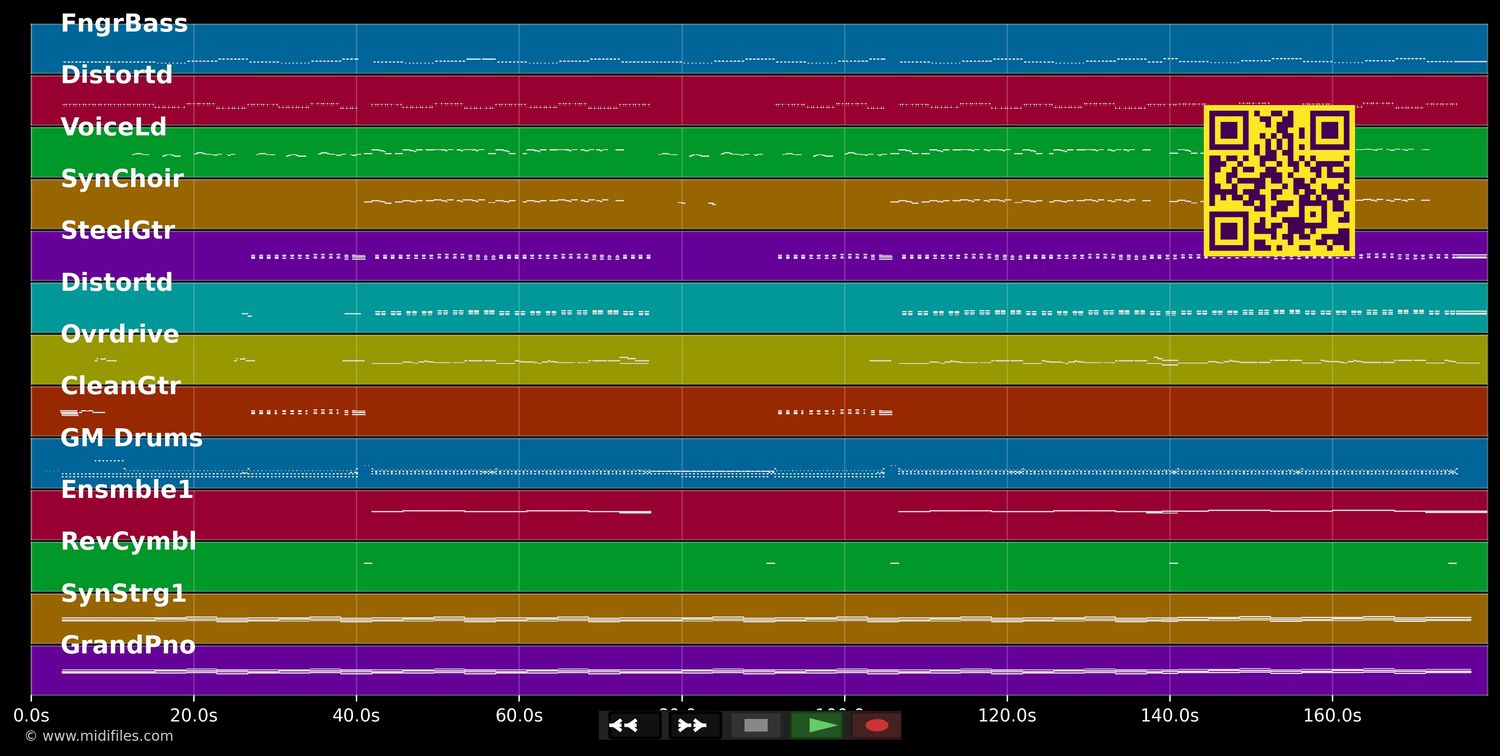1500x756 pixels.
Task: Click the yellow QR code image
Action: (1279, 181)
